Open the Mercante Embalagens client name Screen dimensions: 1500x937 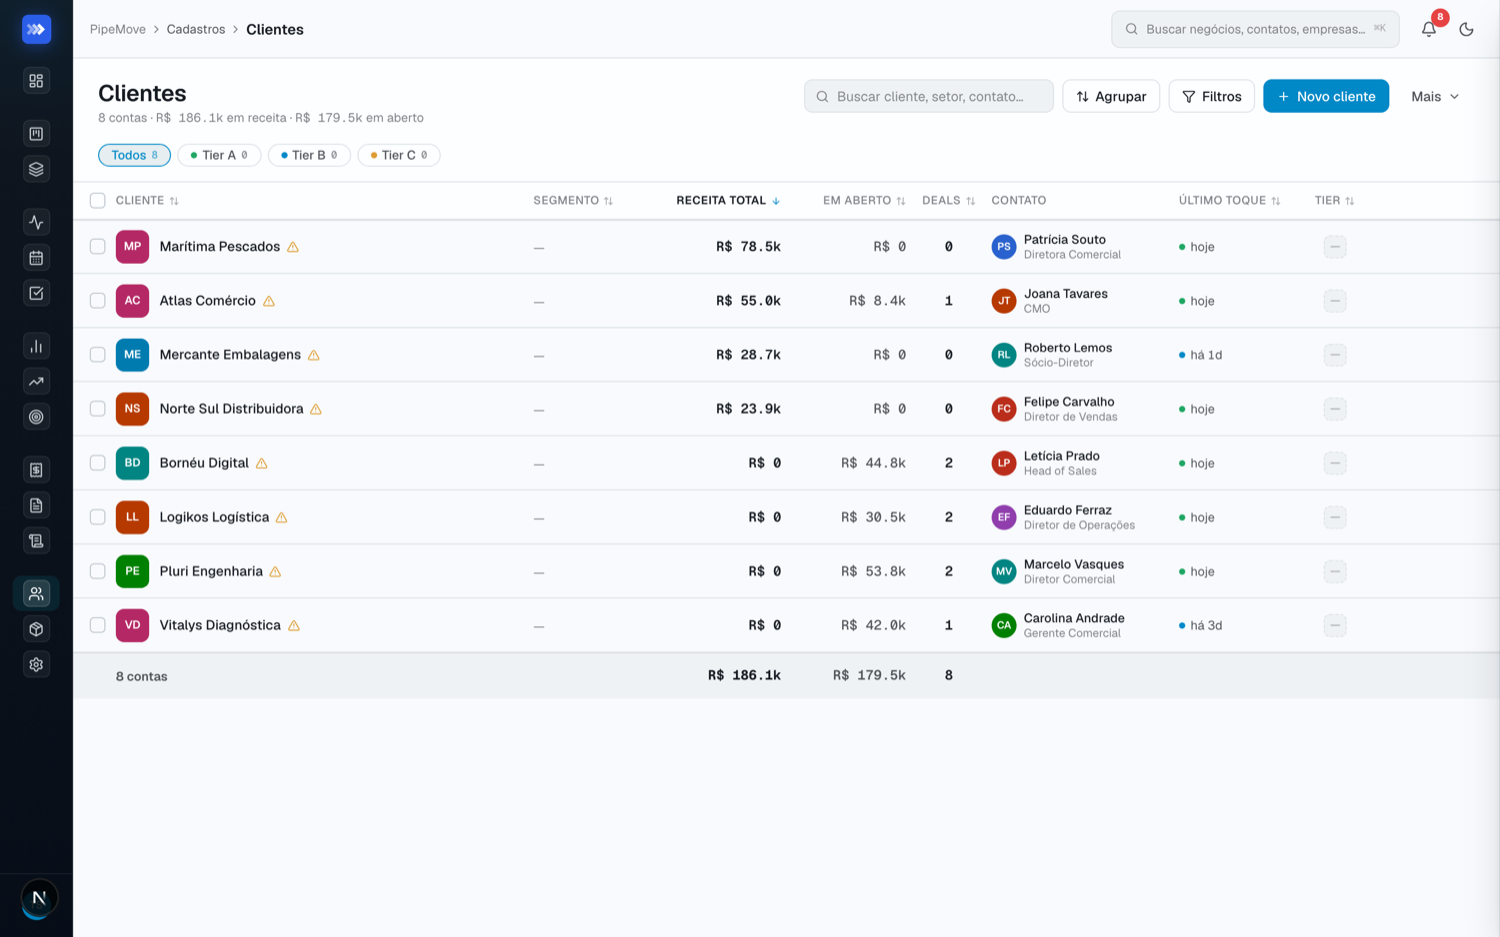tap(230, 355)
